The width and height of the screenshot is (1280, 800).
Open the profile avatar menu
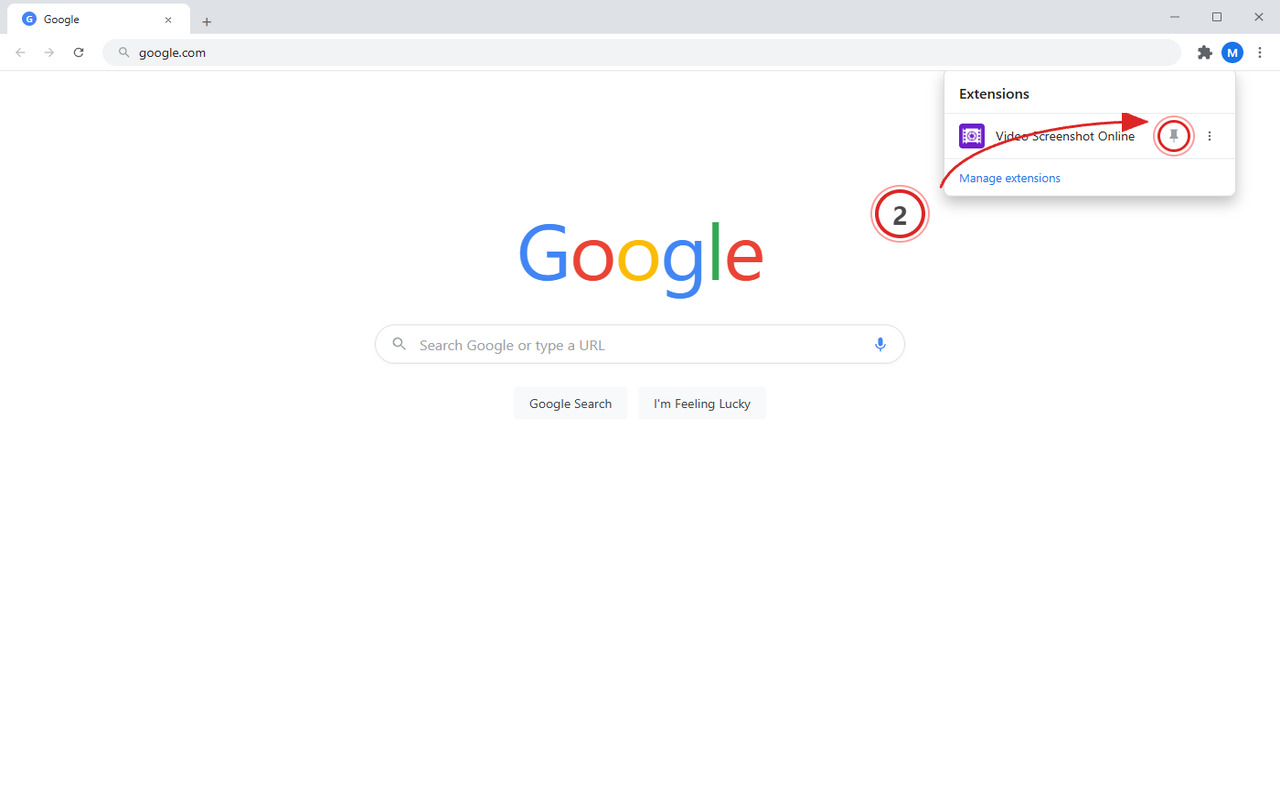[1232, 52]
